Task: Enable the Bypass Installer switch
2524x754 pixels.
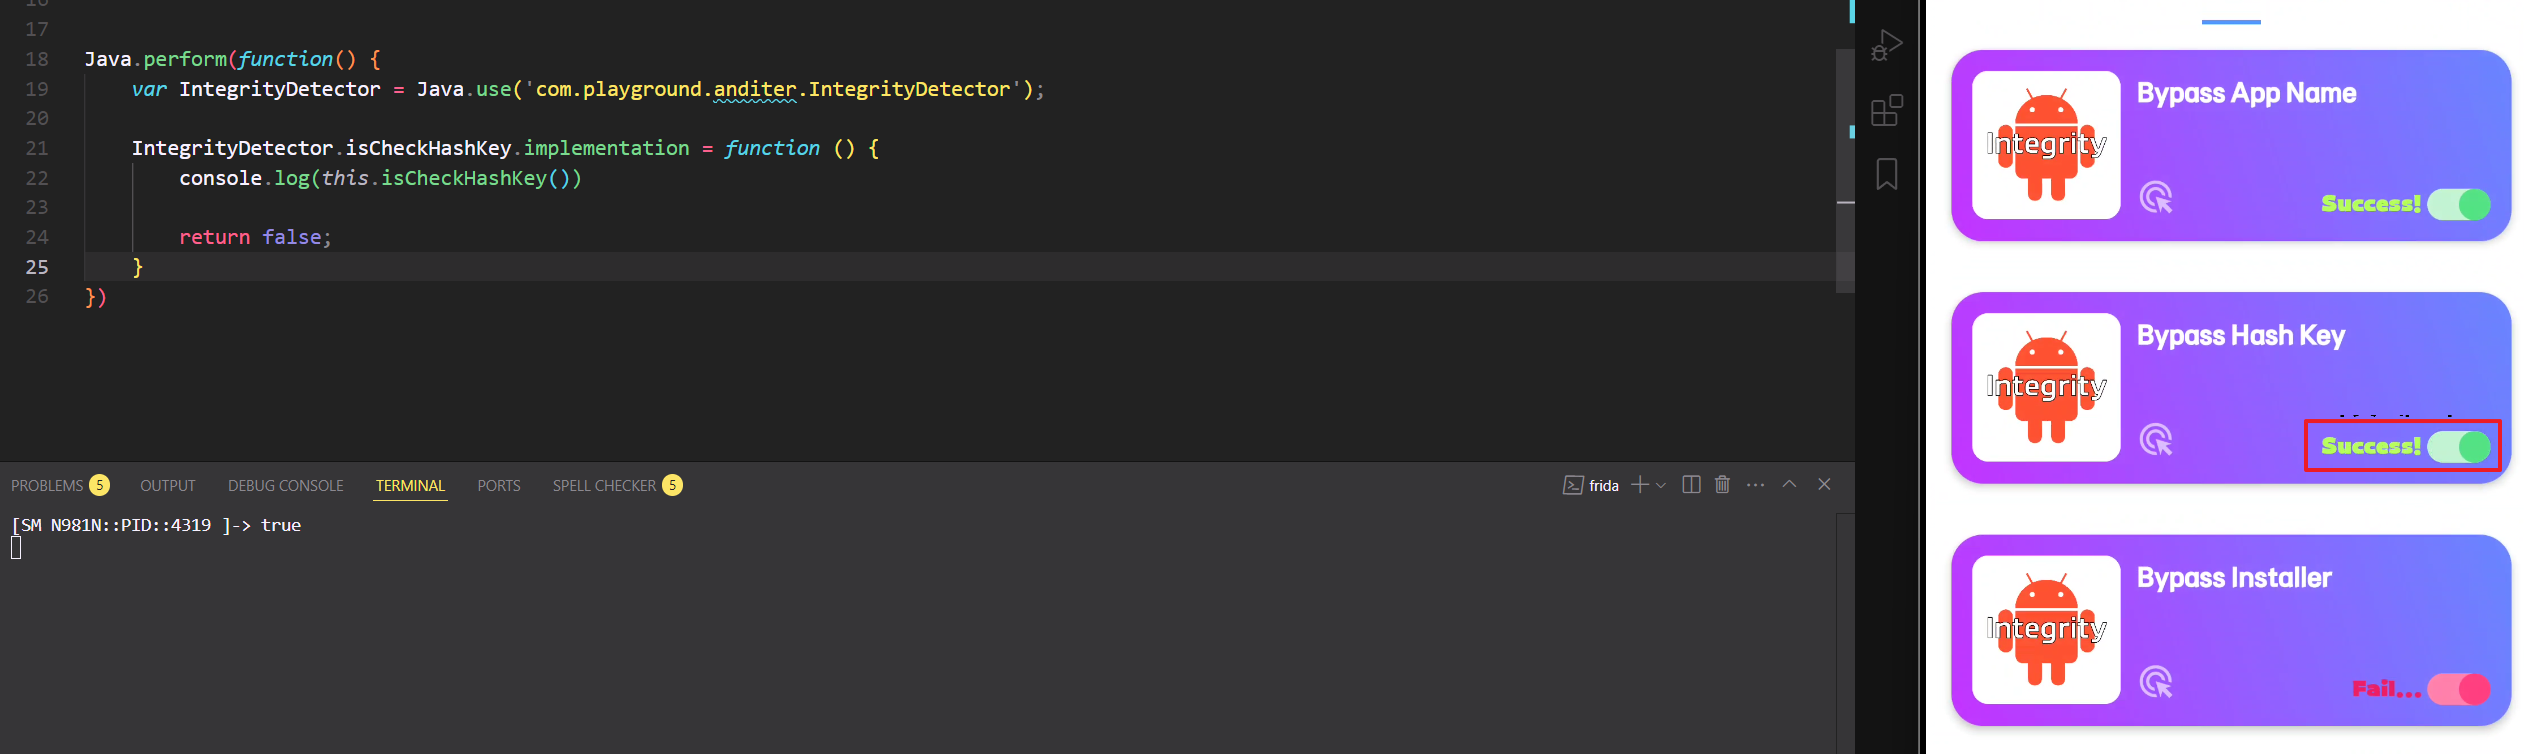Action: 2459,689
